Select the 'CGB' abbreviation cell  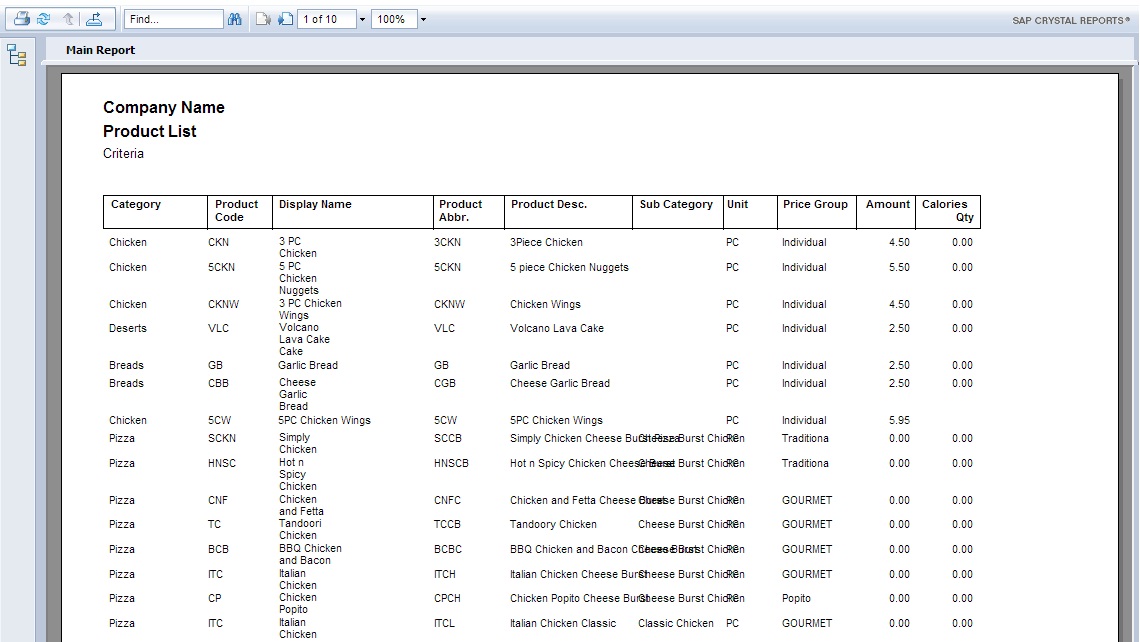(x=445, y=383)
